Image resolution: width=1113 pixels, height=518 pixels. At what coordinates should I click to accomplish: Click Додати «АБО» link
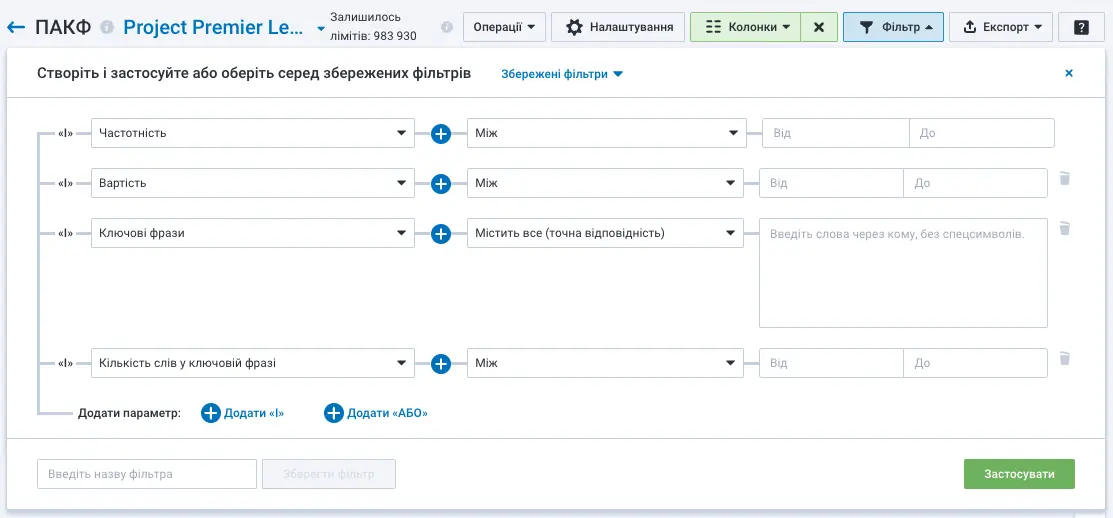point(376,413)
